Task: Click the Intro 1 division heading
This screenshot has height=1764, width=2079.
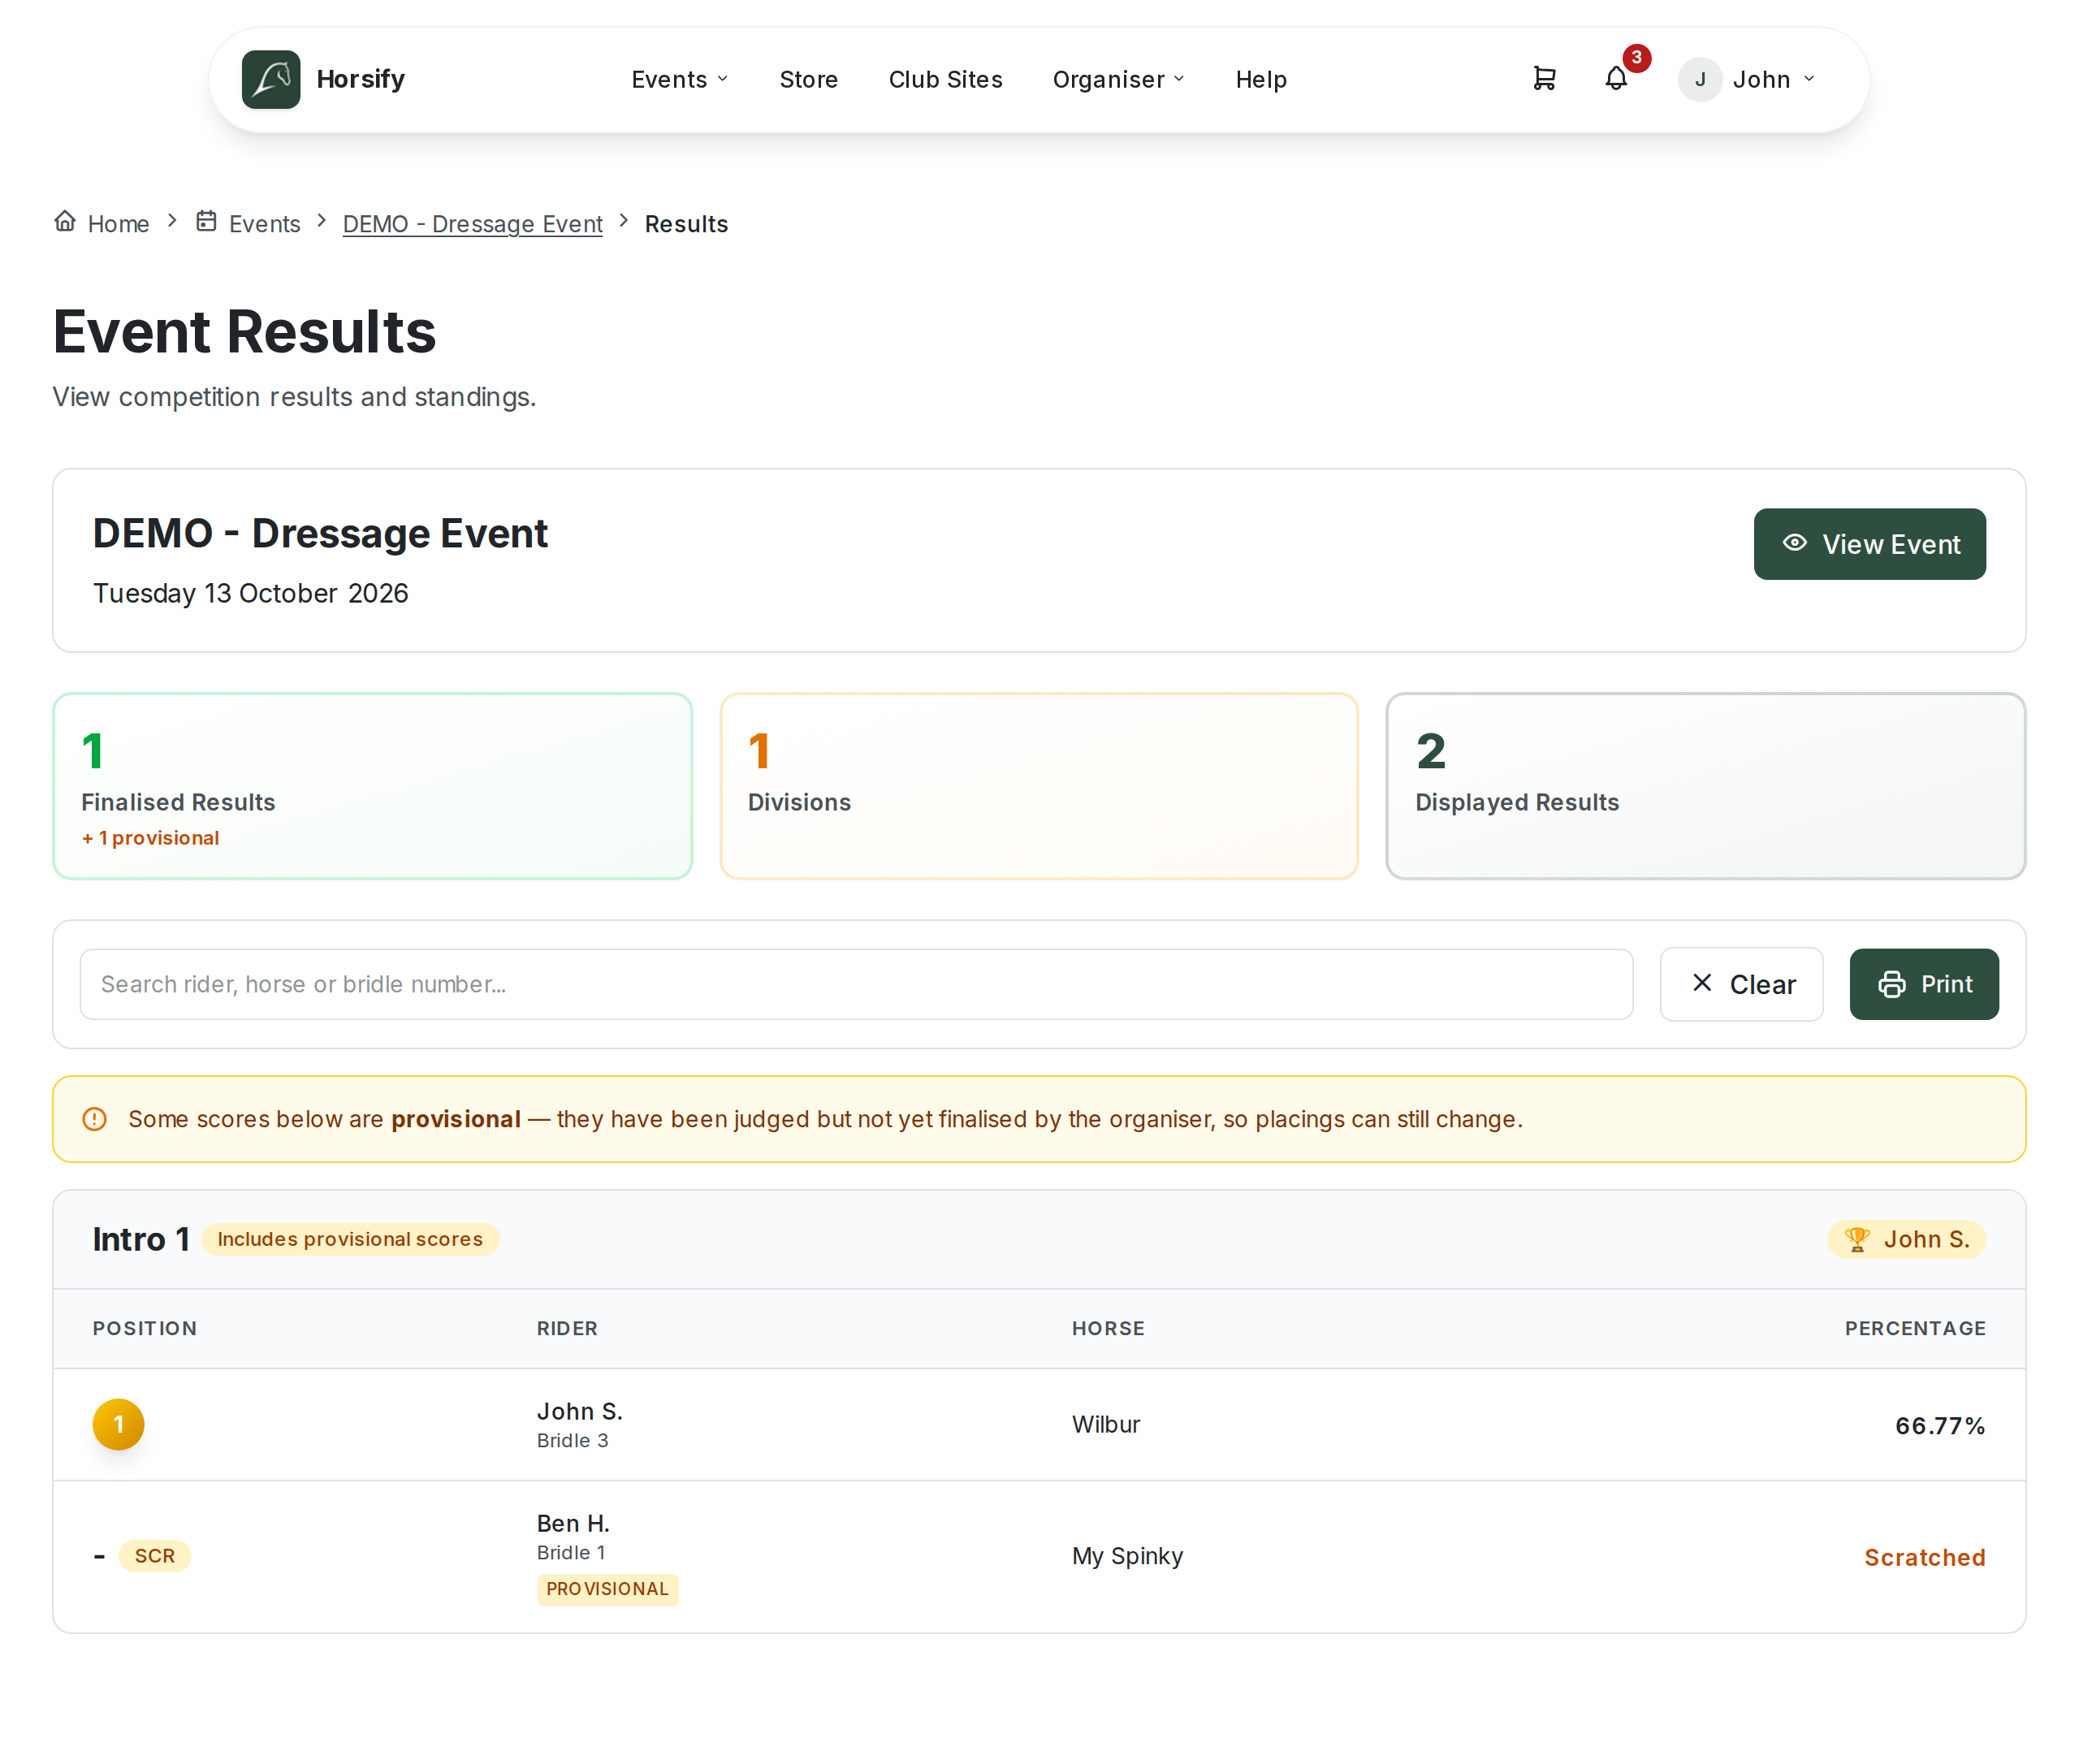Action: (x=141, y=1239)
